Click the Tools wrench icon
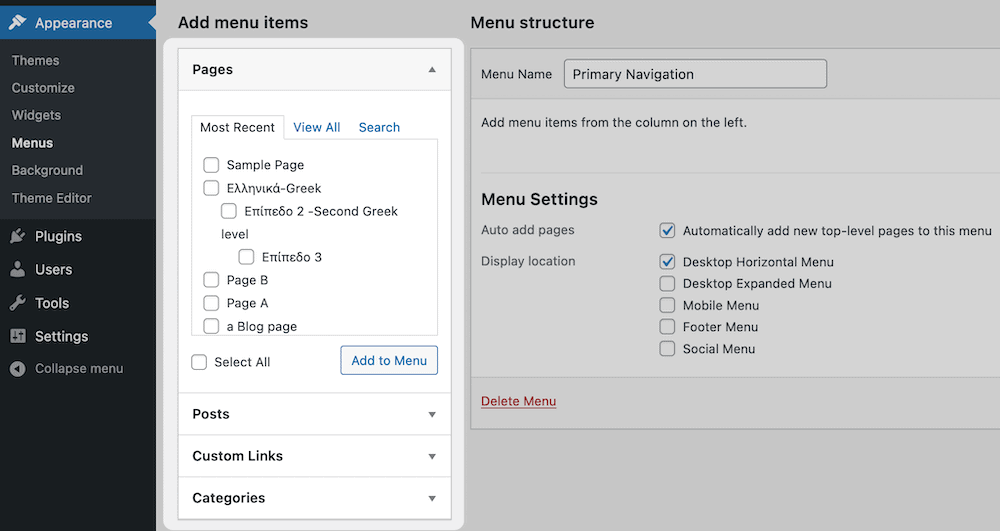1000x531 pixels. 18,303
